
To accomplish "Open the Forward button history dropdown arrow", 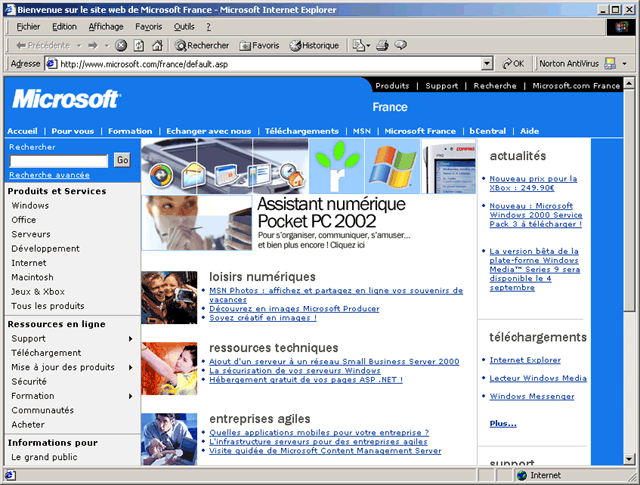I will 107,46.
